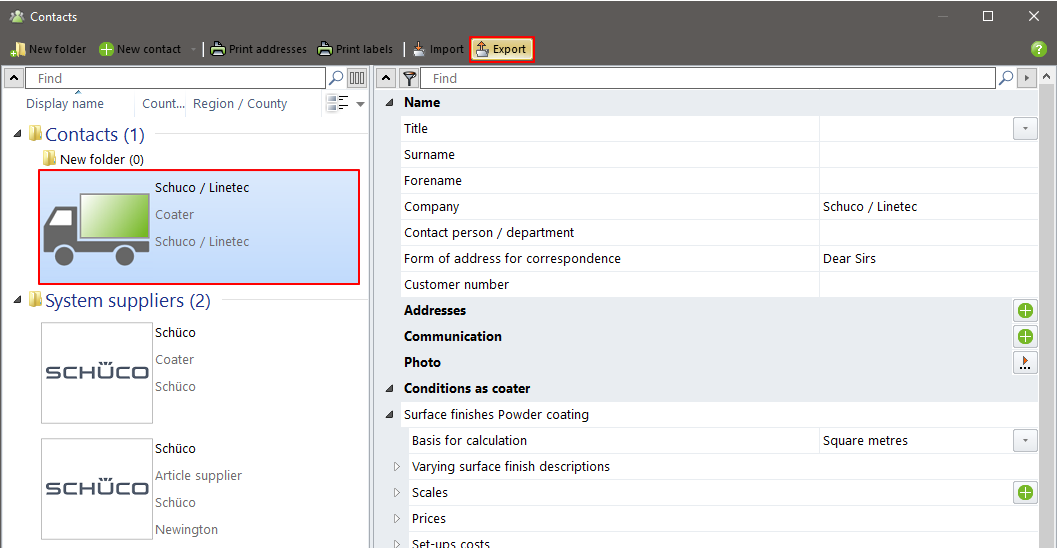Add a Communication entry with plus

click(1025, 337)
